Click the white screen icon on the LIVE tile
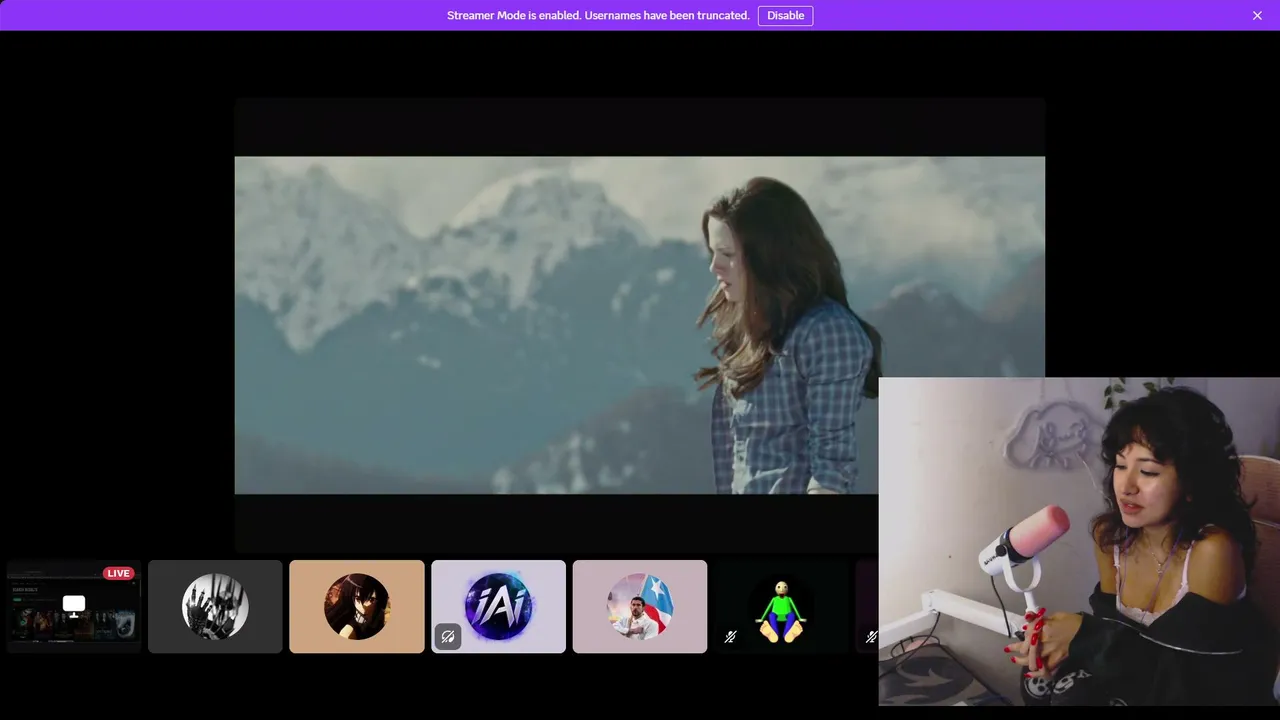Screen dimensions: 1280x720 click(x=74, y=604)
